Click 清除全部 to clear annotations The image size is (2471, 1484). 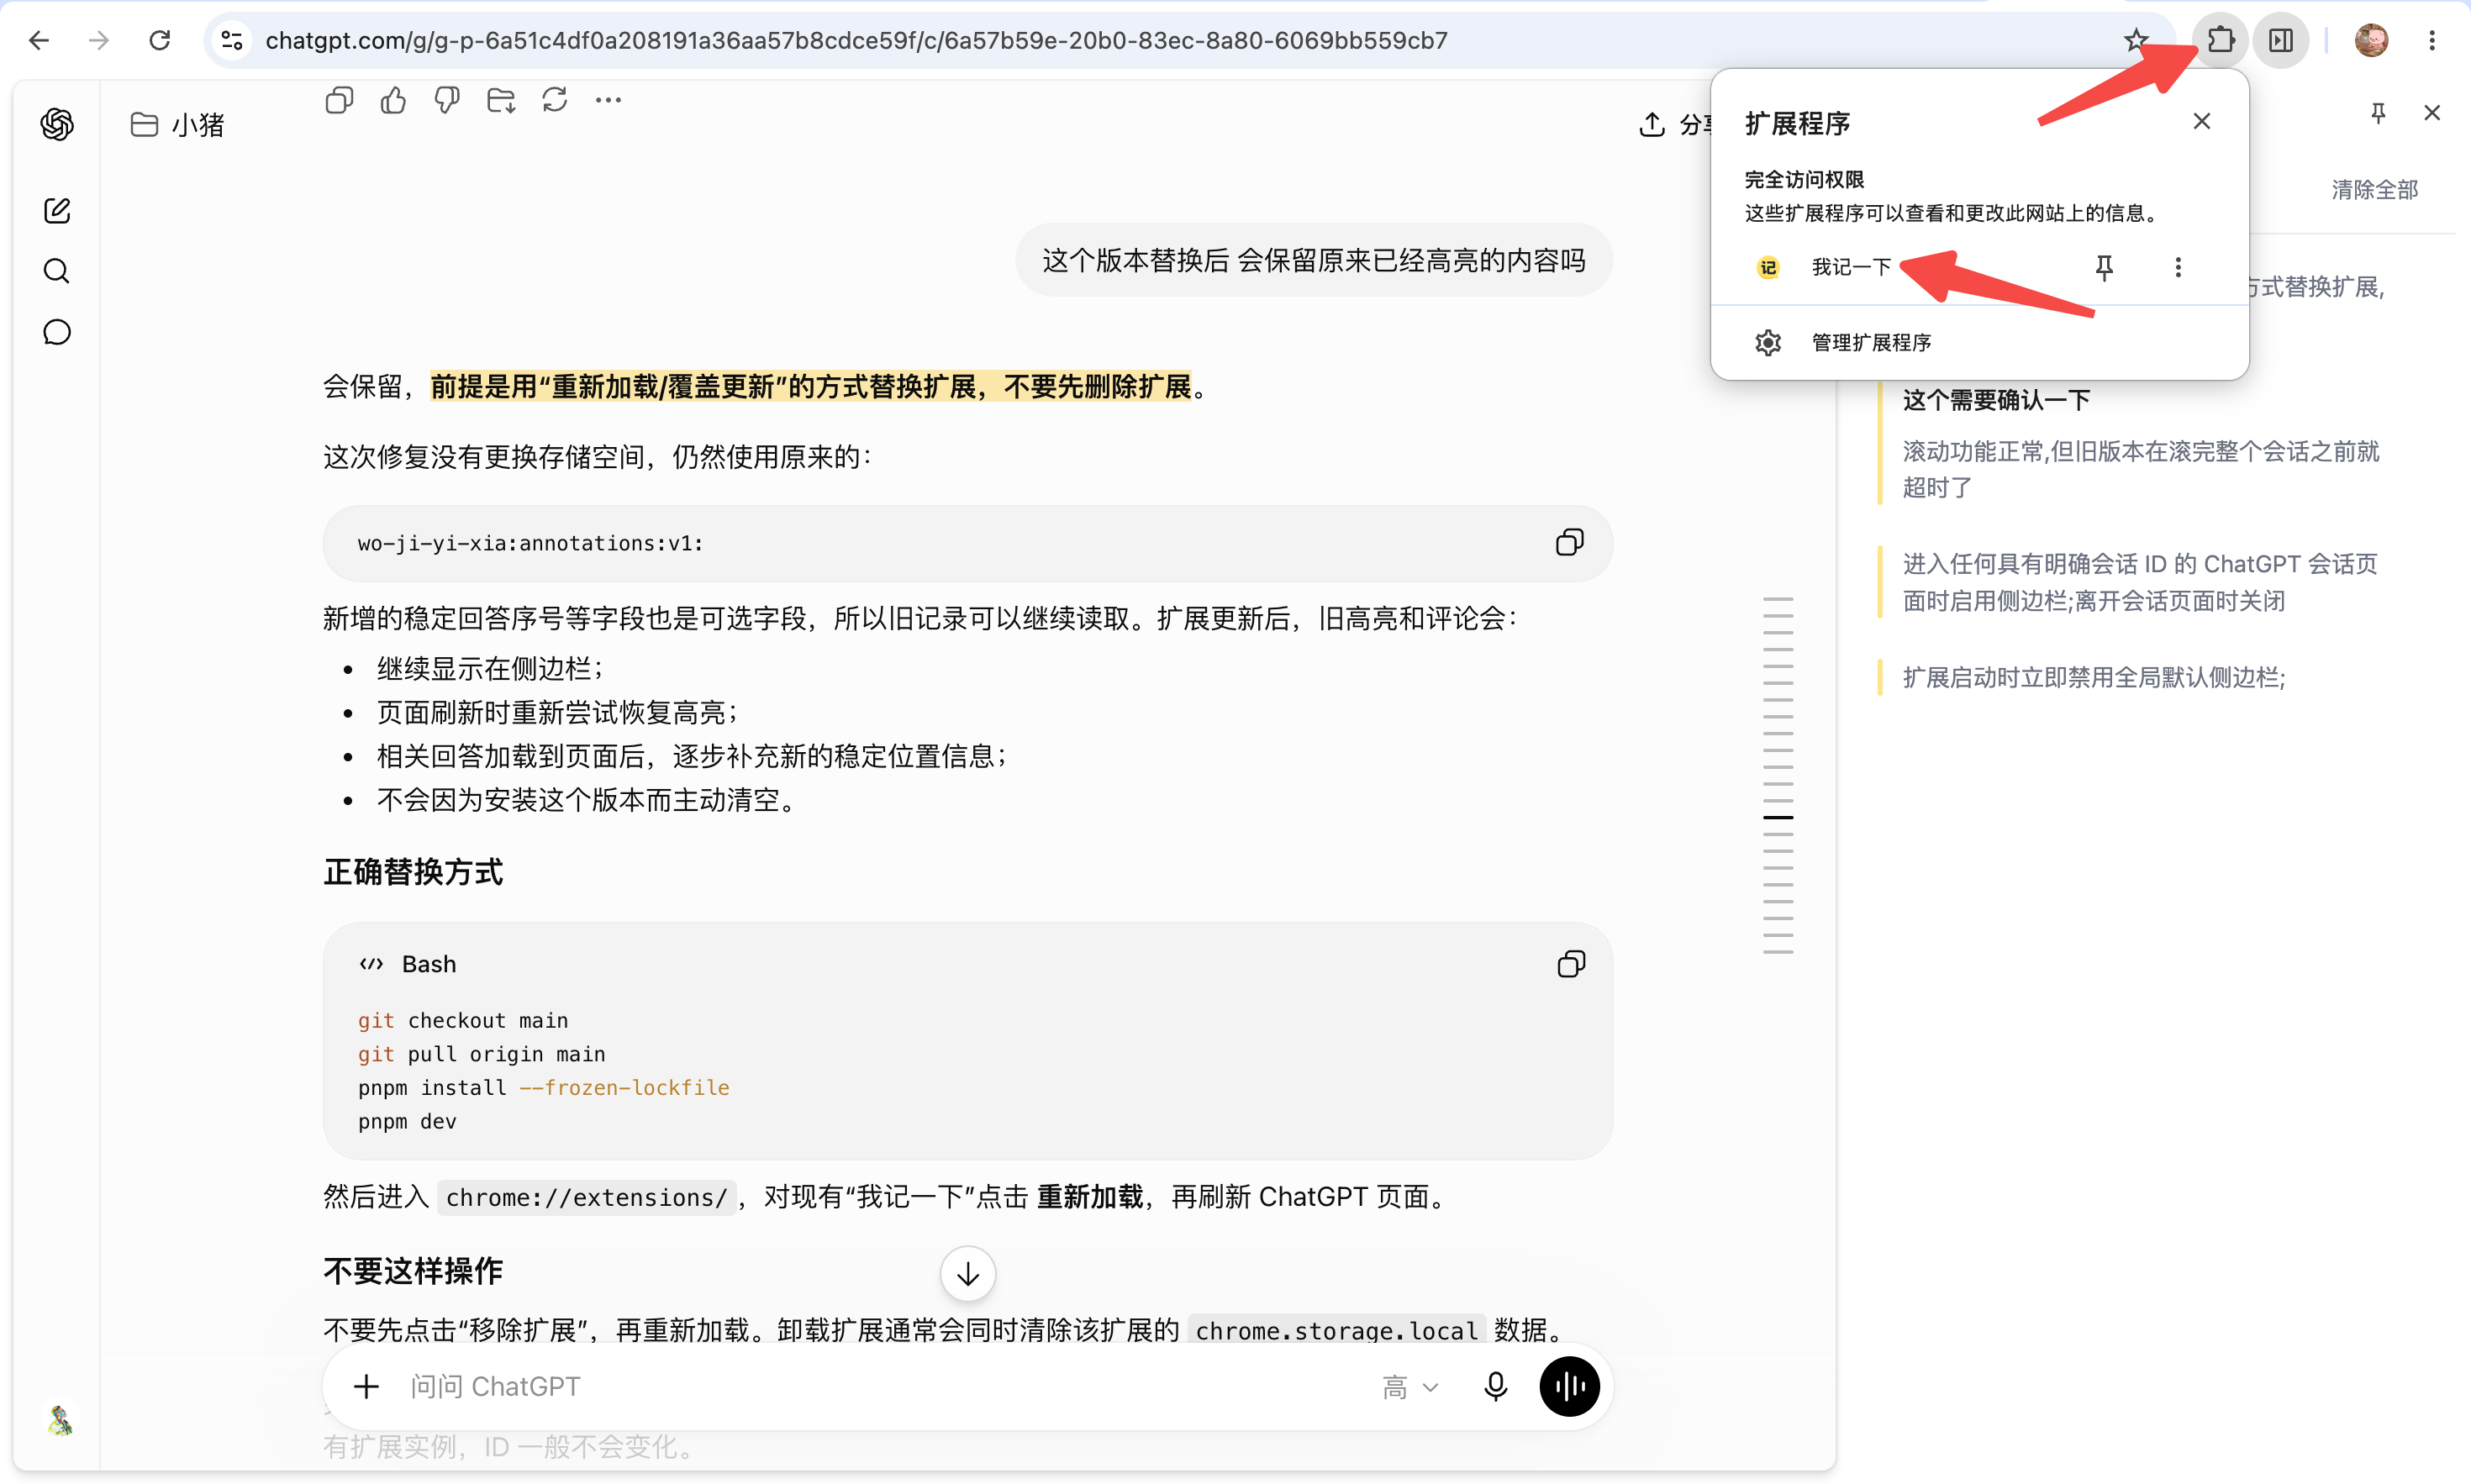coord(2375,190)
